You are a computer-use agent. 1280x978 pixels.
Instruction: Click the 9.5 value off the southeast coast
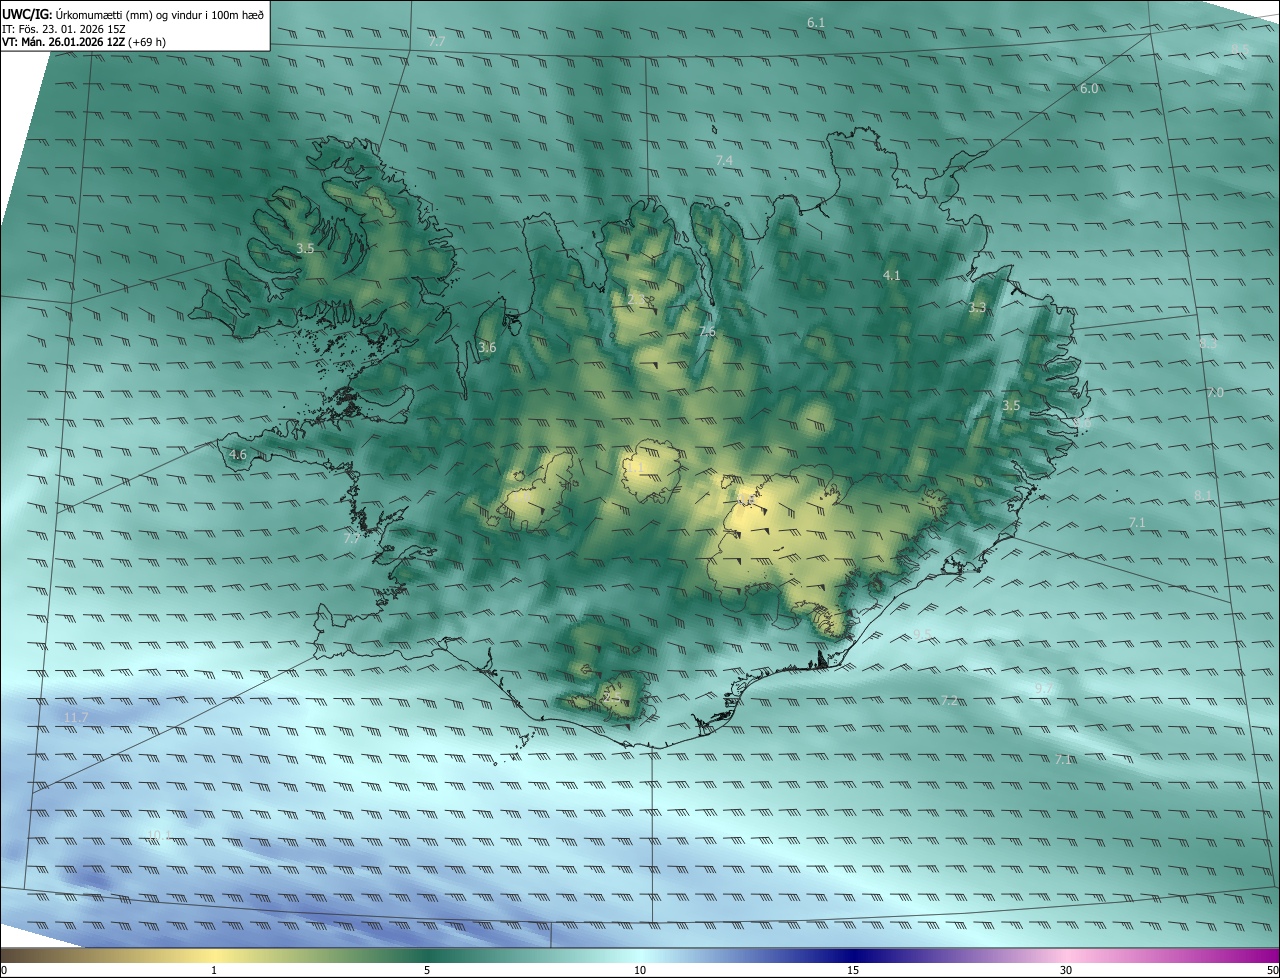pyautogui.click(x=922, y=634)
